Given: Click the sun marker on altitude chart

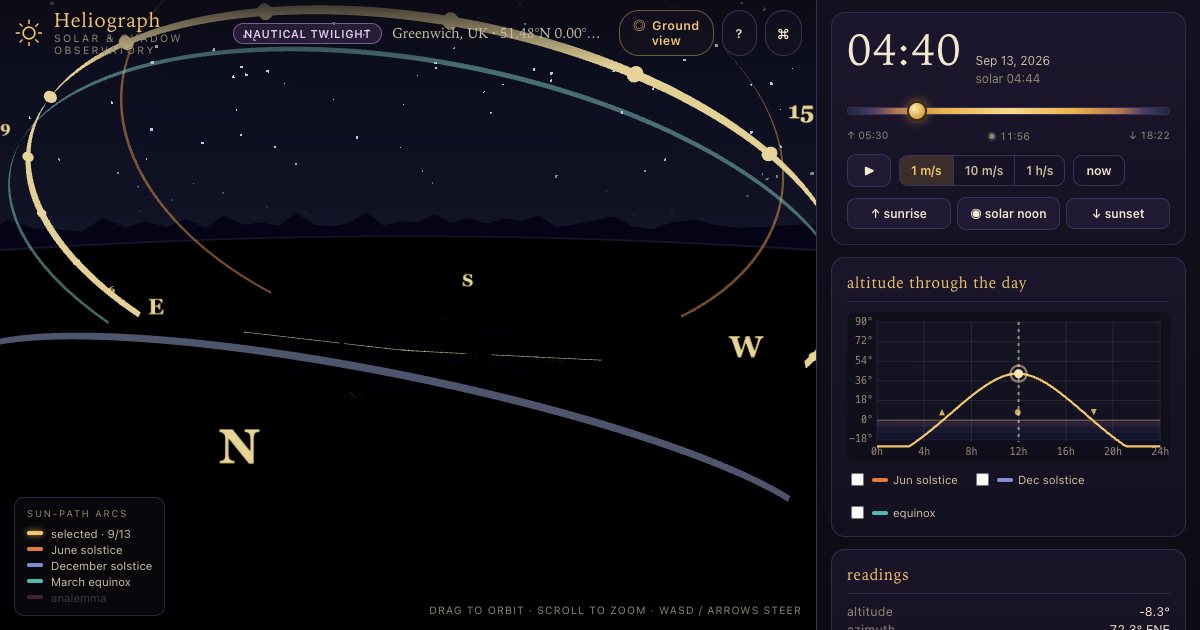Looking at the screenshot, I should [x=1018, y=374].
